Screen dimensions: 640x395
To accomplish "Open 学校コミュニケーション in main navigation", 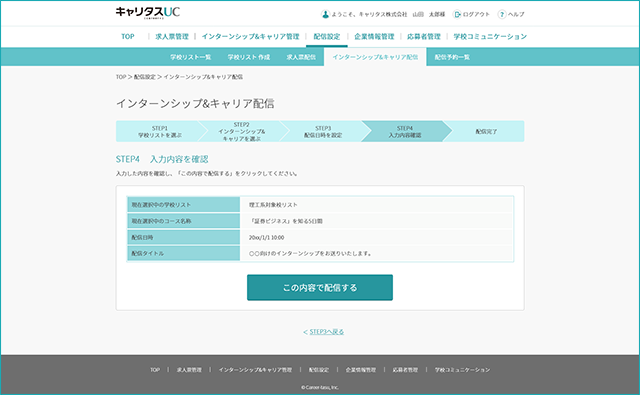I will 490,36.
